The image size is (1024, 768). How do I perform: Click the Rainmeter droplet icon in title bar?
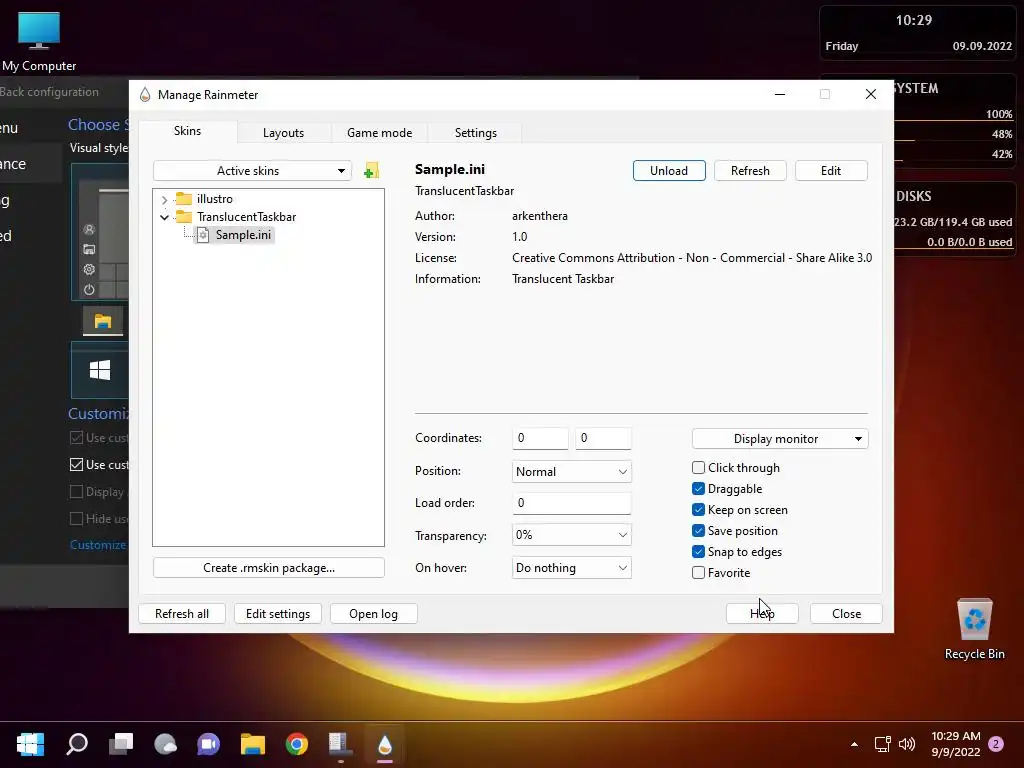[x=145, y=95]
